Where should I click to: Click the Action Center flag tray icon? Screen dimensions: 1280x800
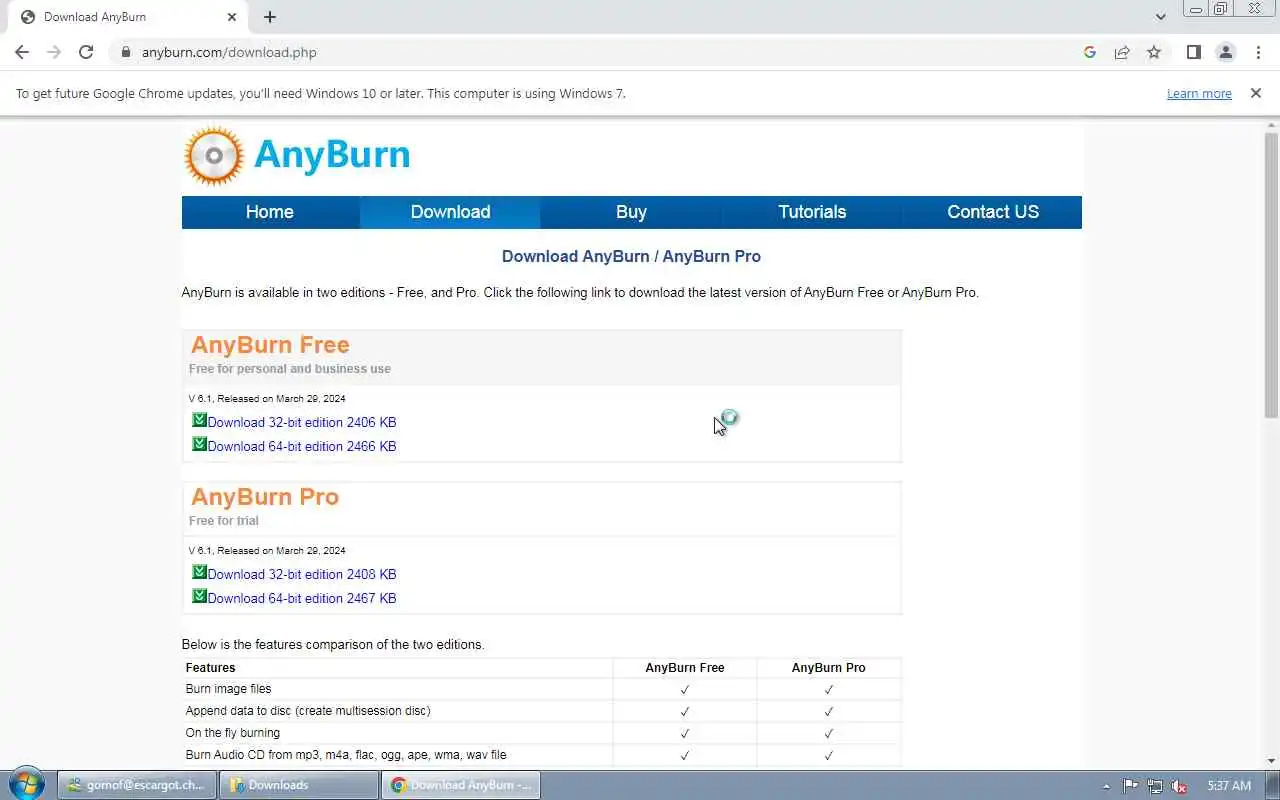tap(1130, 786)
